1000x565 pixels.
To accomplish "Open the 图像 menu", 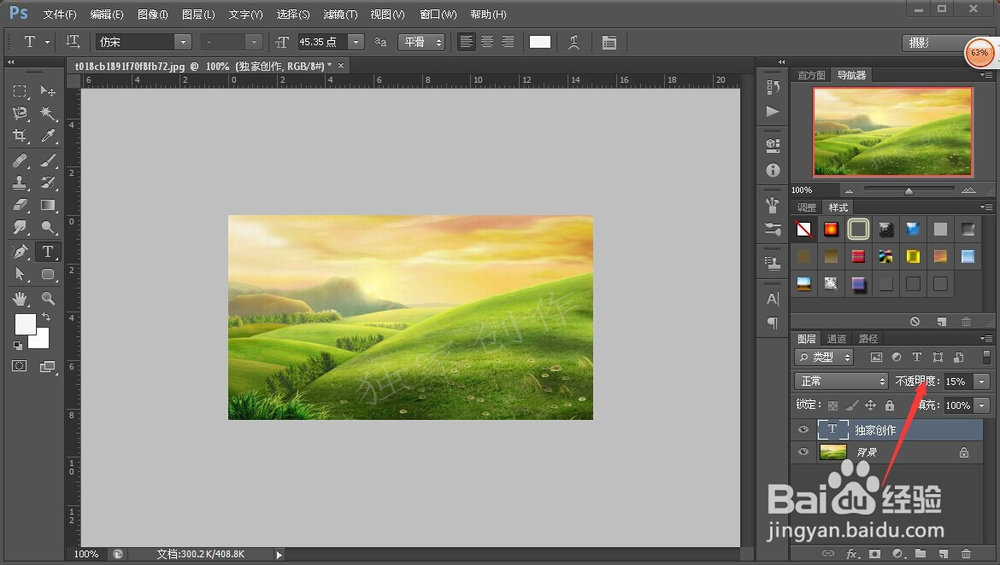I will (152, 14).
